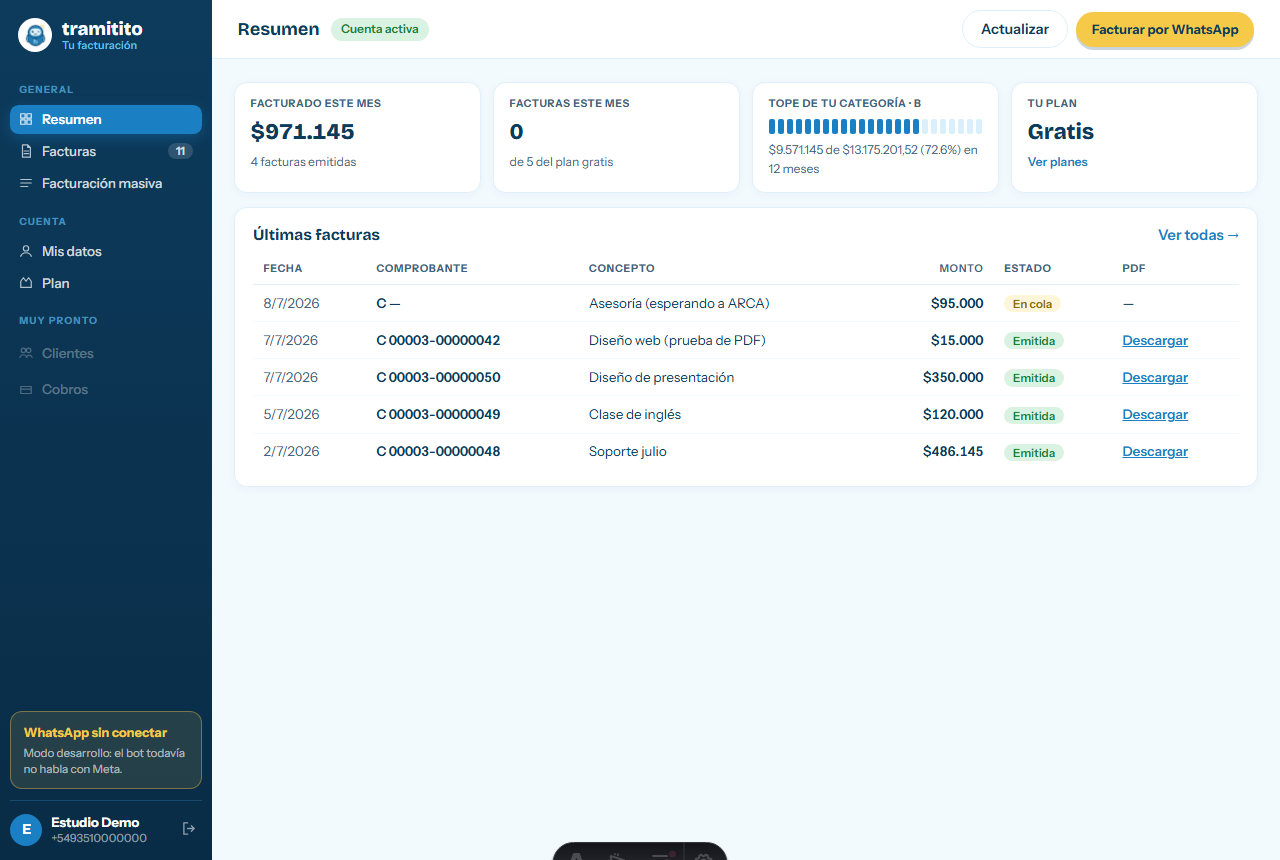The width and height of the screenshot is (1280, 860).
Task: Open the Plan section
Action: point(106,283)
